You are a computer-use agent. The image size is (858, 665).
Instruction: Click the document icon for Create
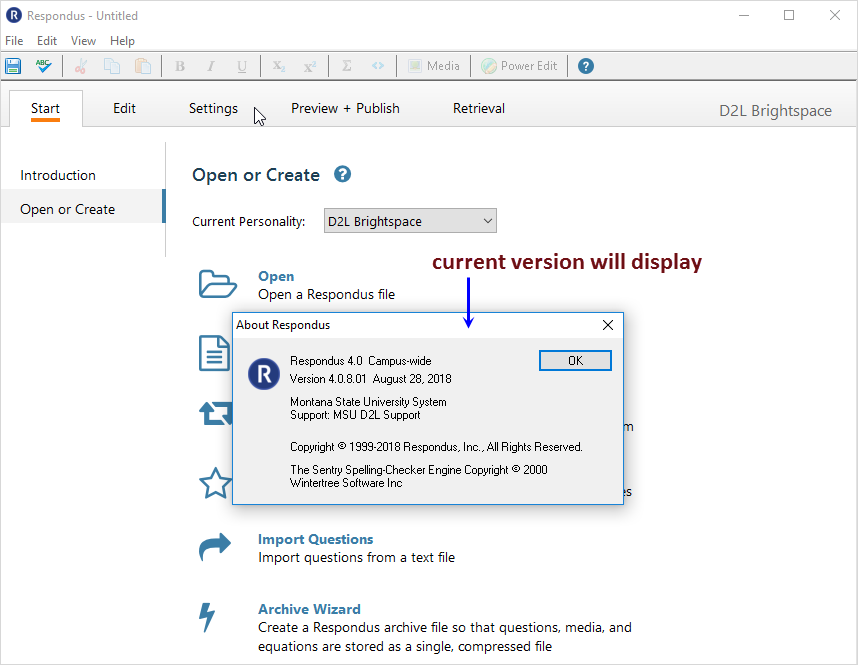click(x=214, y=354)
